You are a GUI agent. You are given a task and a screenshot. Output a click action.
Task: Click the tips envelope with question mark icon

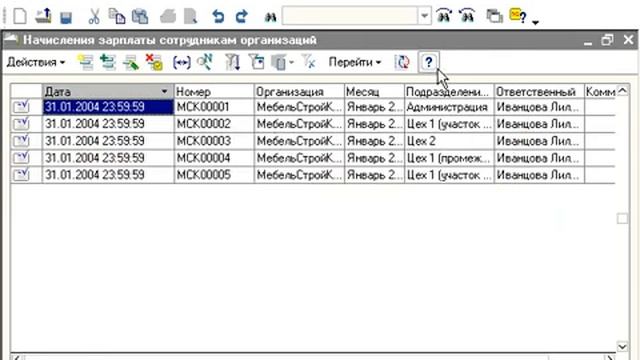(518, 16)
